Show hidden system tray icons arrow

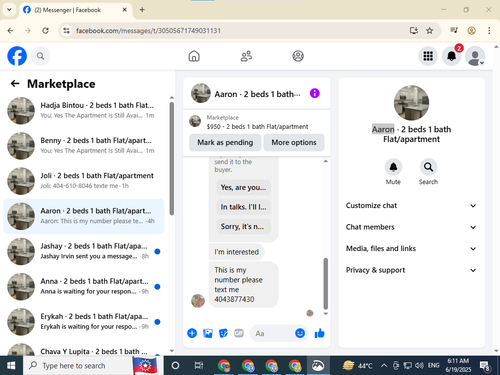click(384, 366)
